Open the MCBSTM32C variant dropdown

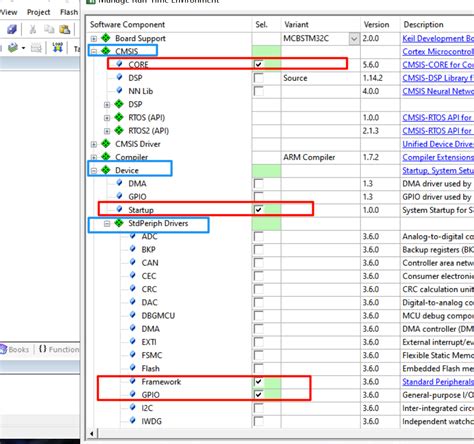coord(354,39)
